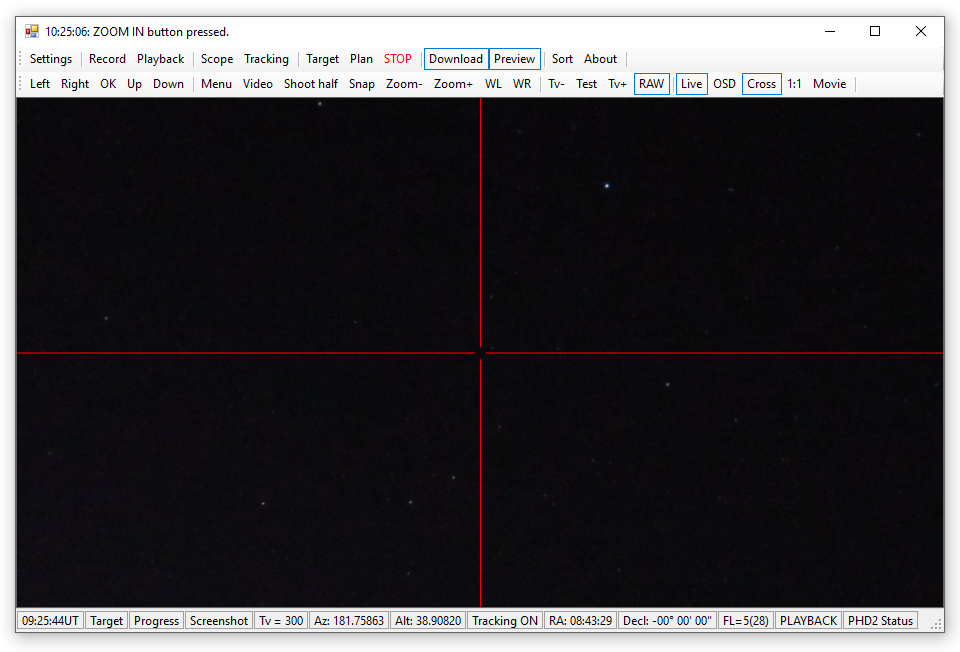Minimize the application window
This screenshot has height=652, width=960.
pyautogui.click(x=830, y=31)
